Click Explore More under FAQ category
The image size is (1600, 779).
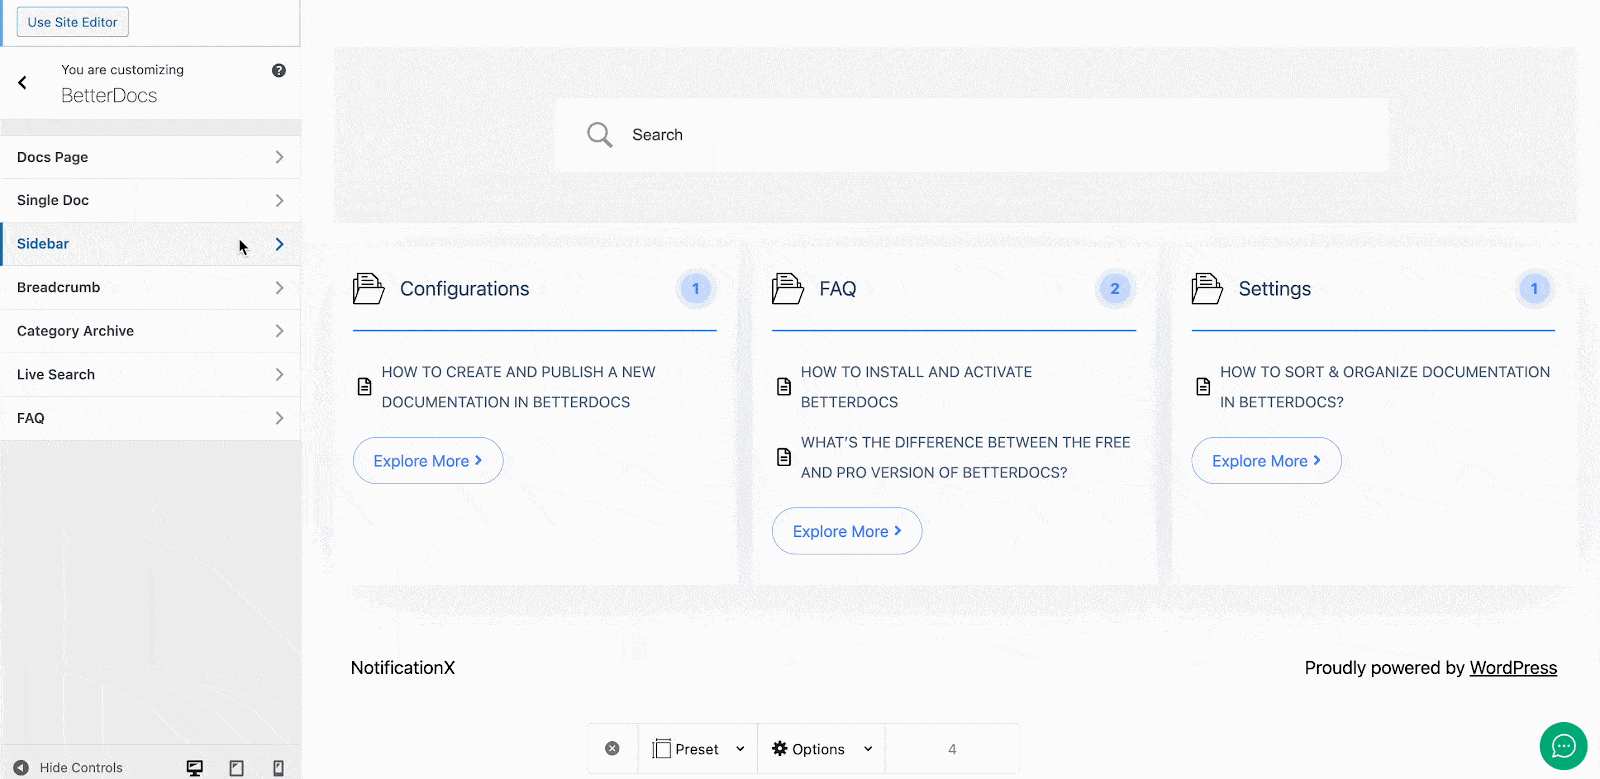[847, 531]
